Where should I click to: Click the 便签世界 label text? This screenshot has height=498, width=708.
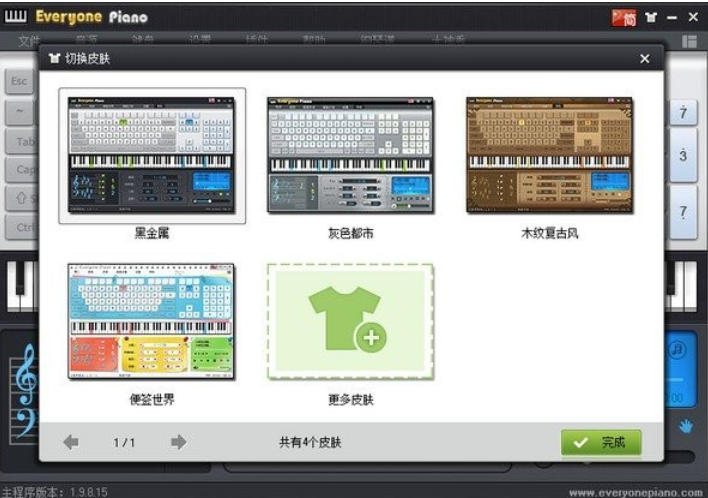(152, 399)
